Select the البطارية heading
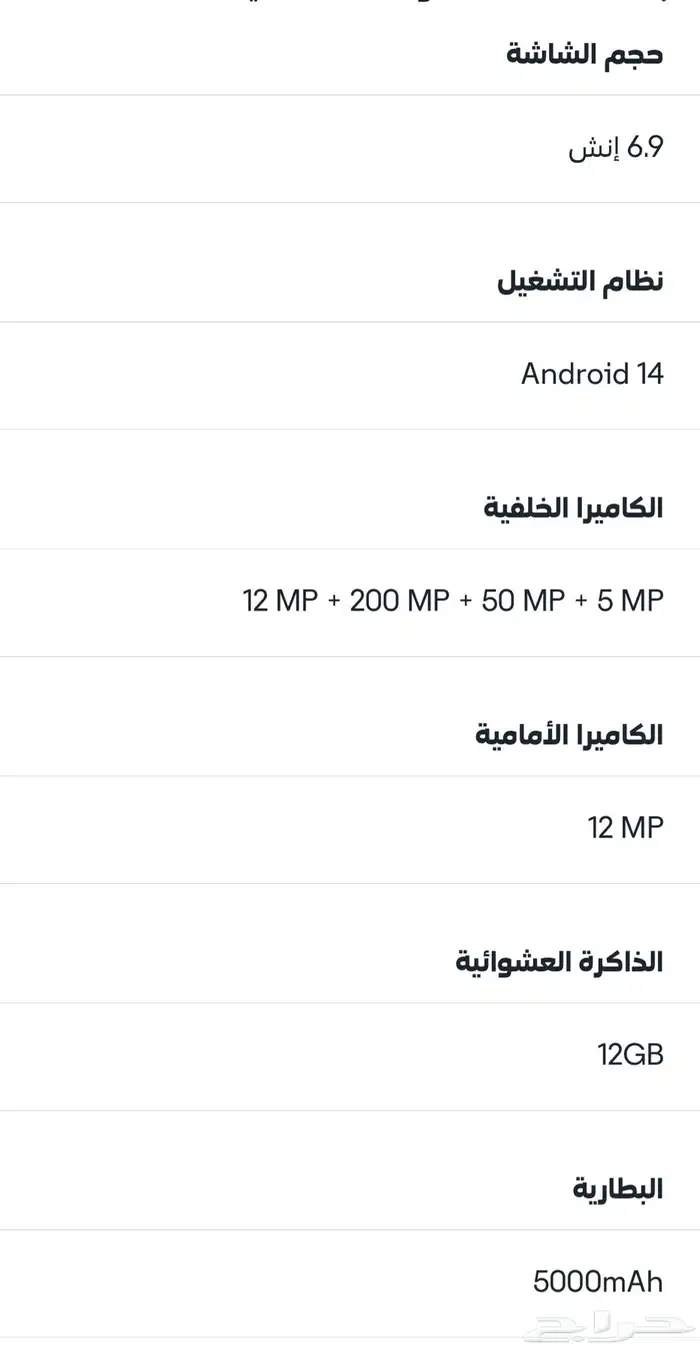 (x=618, y=1189)
